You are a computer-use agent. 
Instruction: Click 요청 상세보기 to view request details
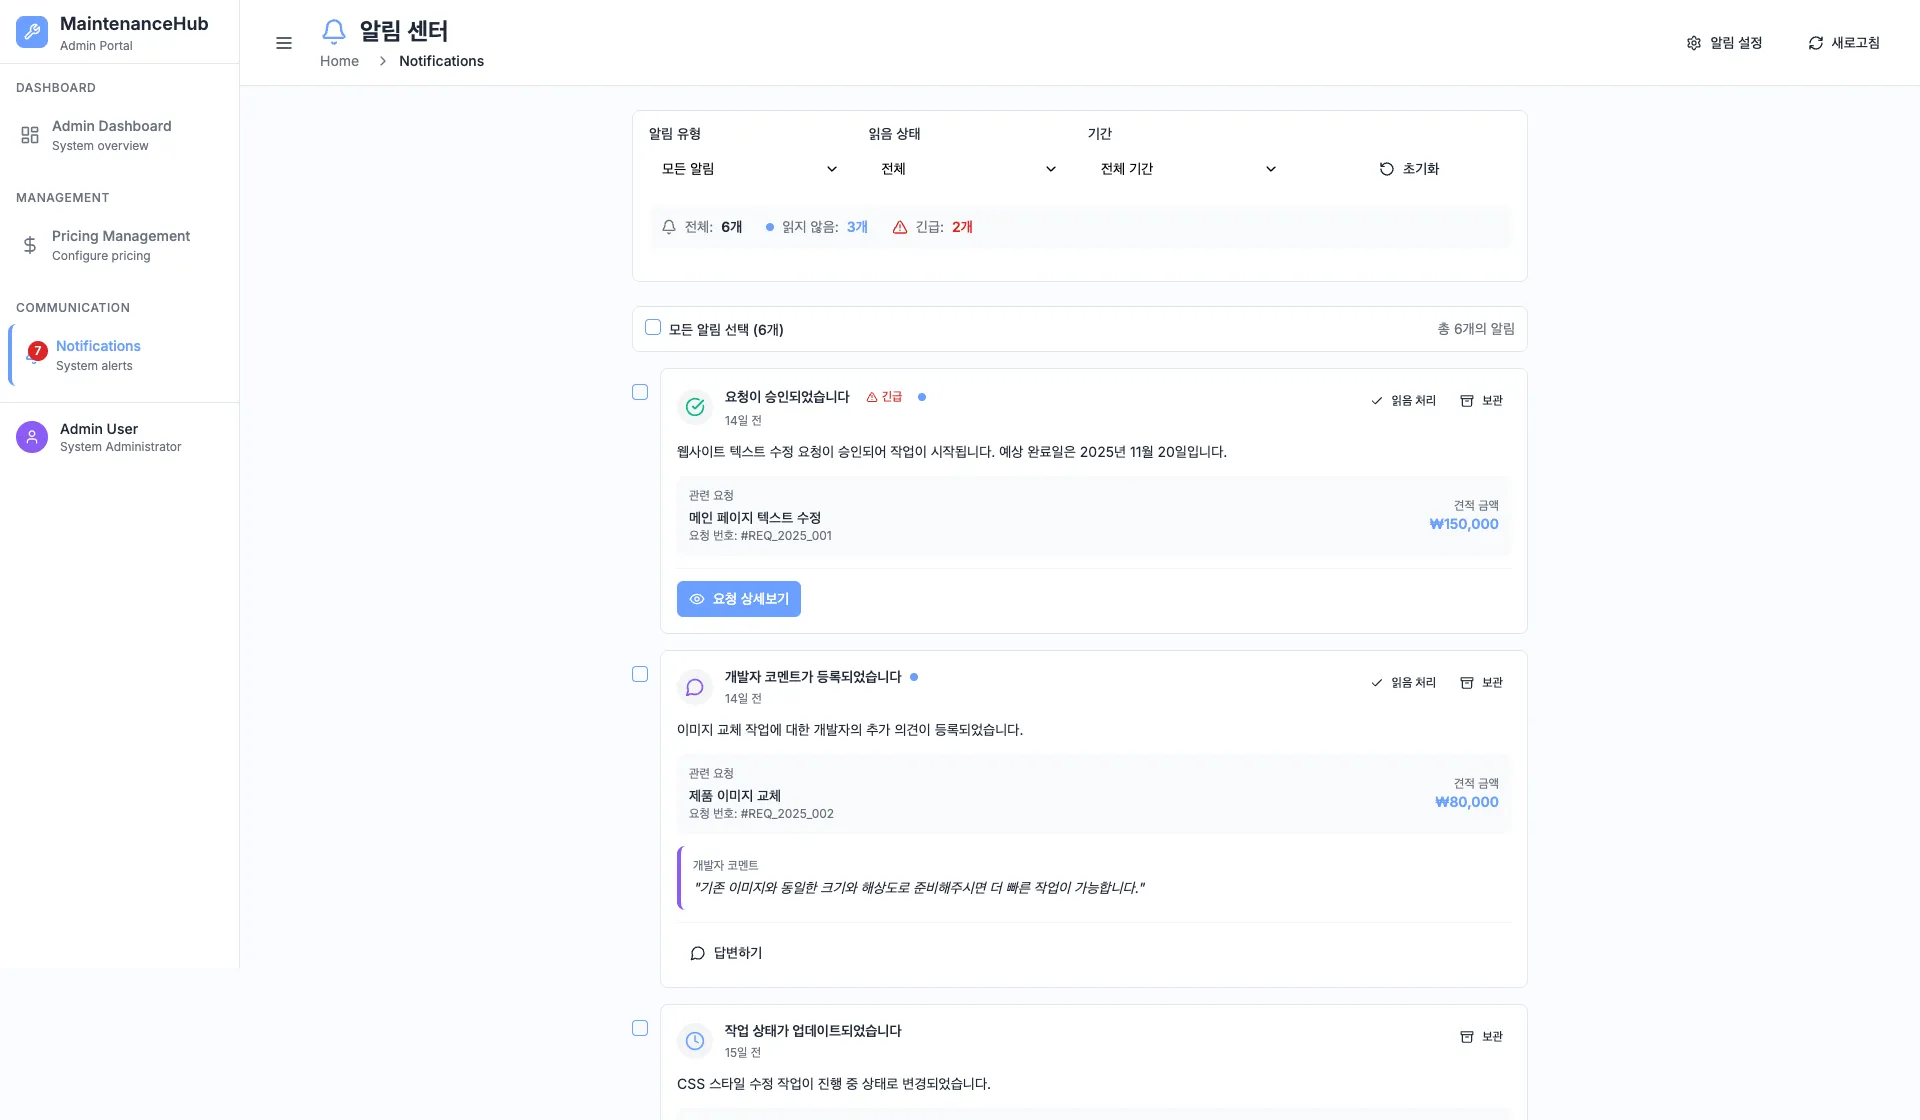coord(739,599)
